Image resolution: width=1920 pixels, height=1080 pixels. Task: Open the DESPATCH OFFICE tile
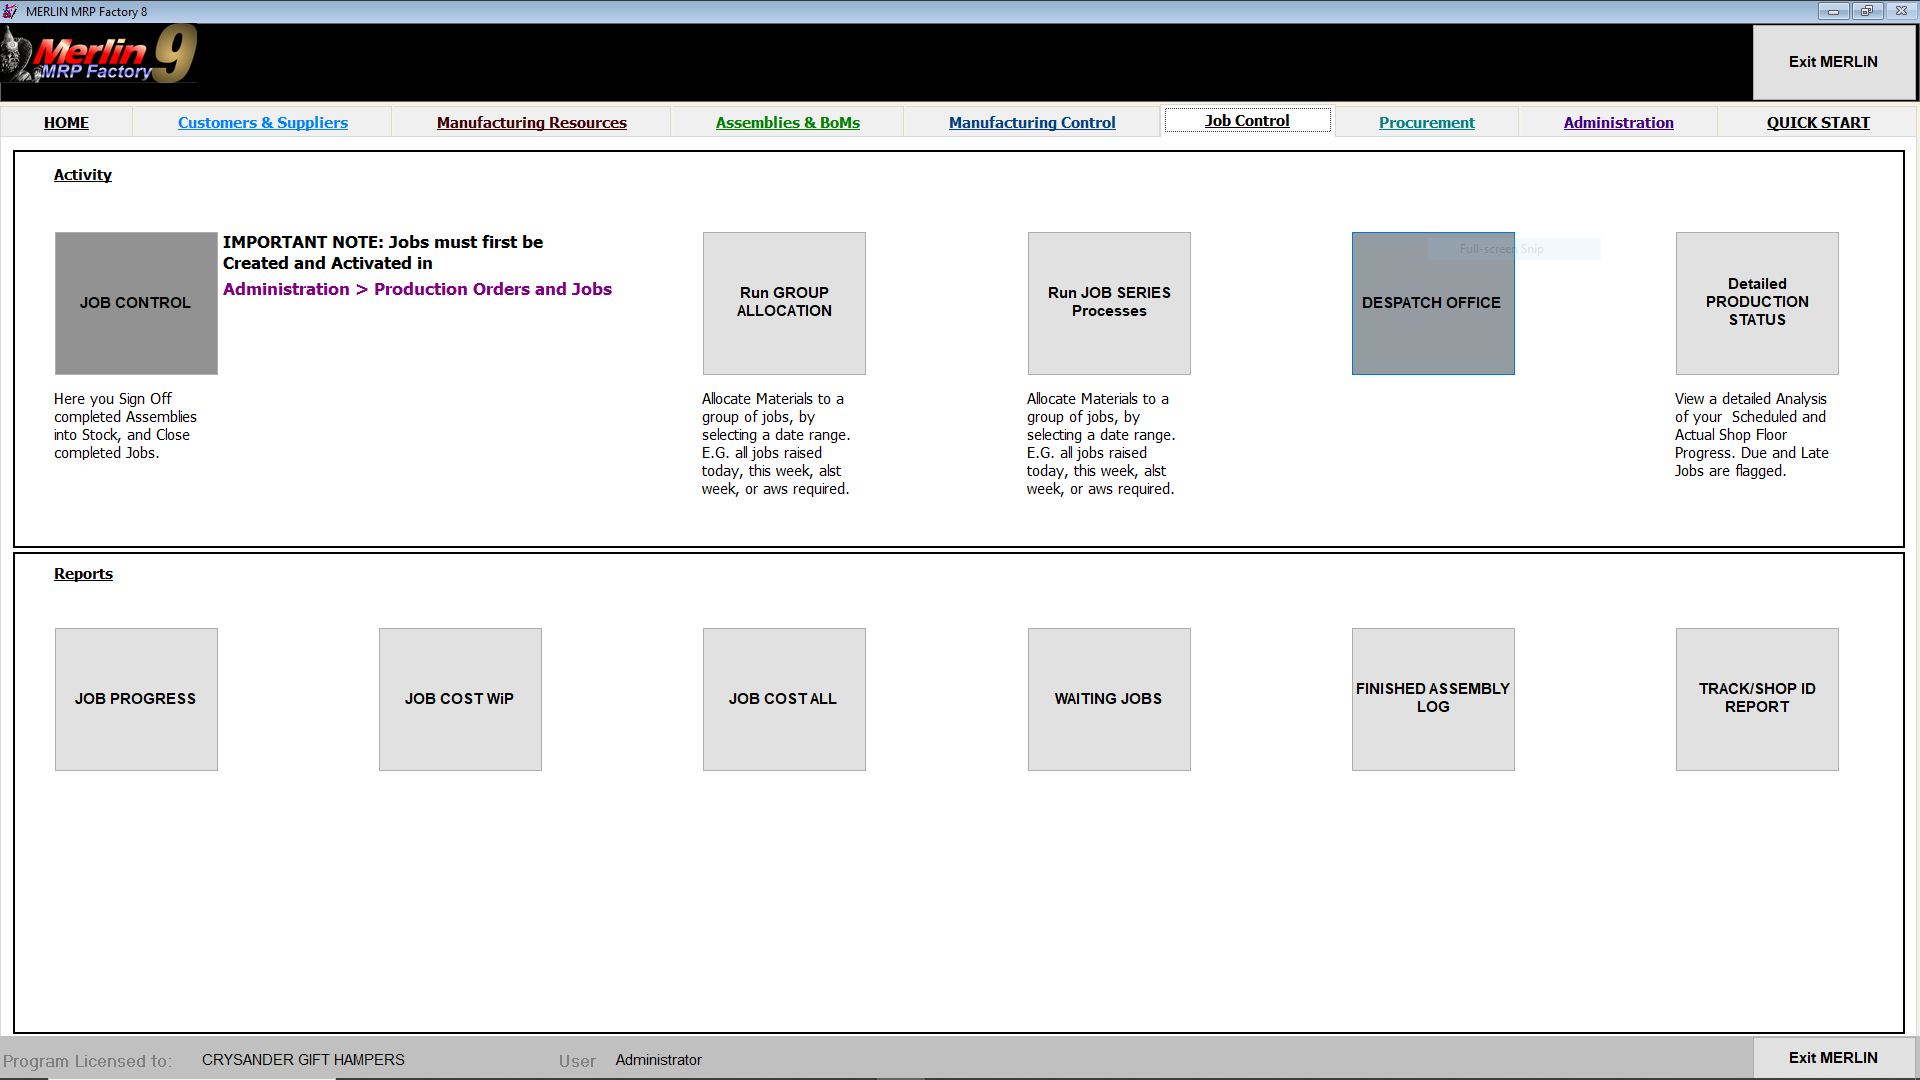(1432, 303)
